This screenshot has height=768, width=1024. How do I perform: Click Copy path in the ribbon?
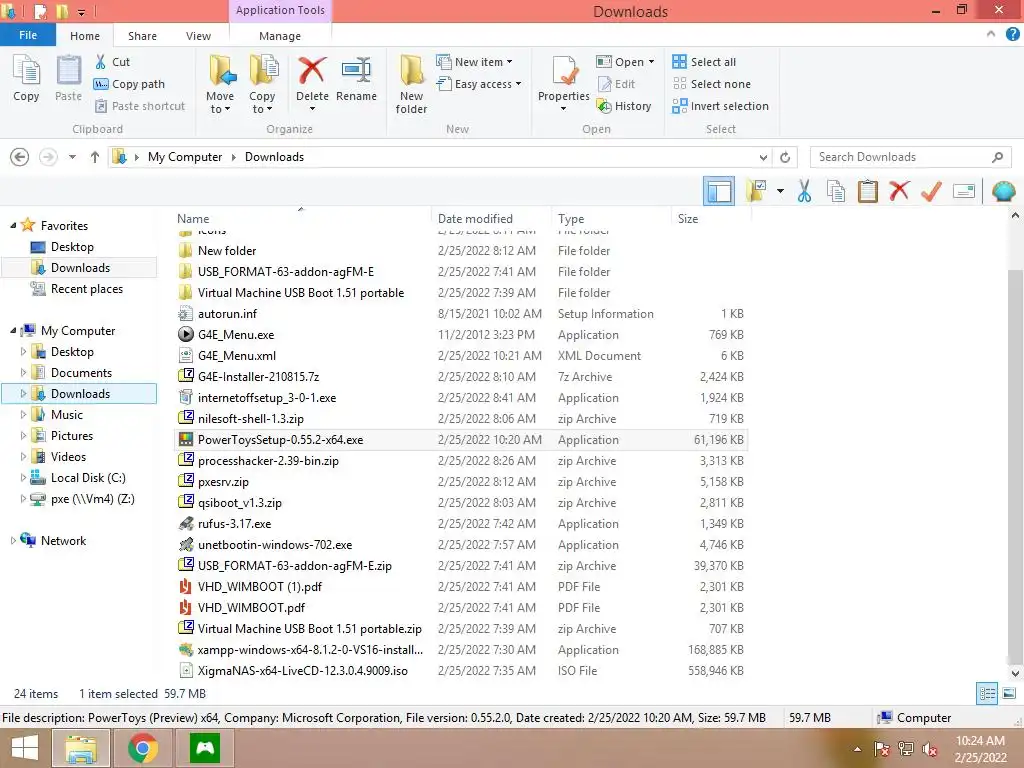pos(129,84)
